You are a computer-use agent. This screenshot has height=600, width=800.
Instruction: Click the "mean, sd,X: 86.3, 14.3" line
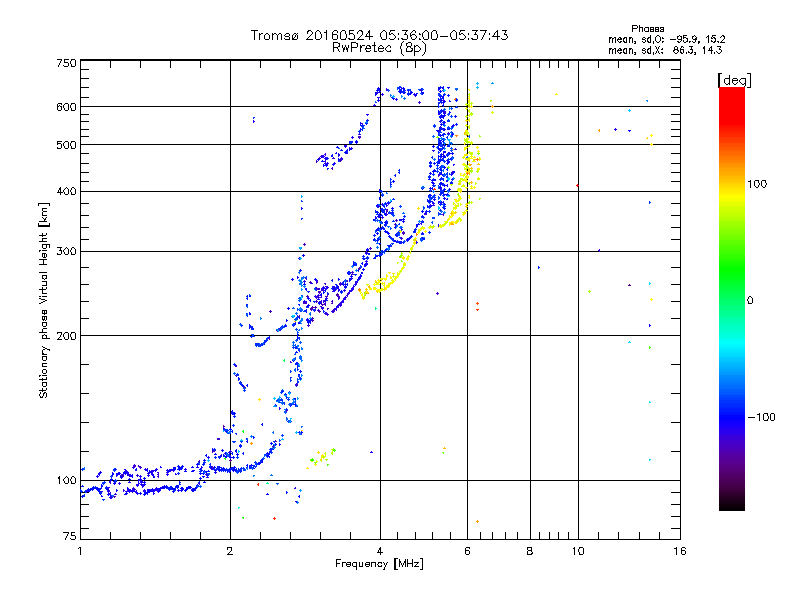665,50
